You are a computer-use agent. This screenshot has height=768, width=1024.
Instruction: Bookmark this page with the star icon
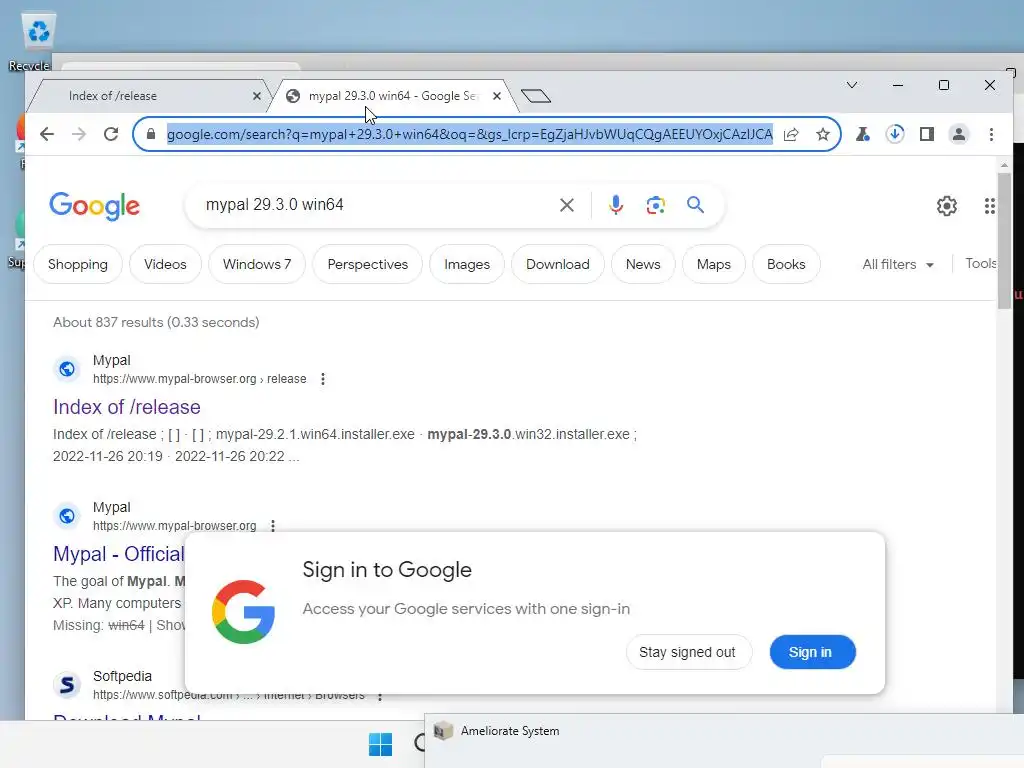(x=823, y=135)
